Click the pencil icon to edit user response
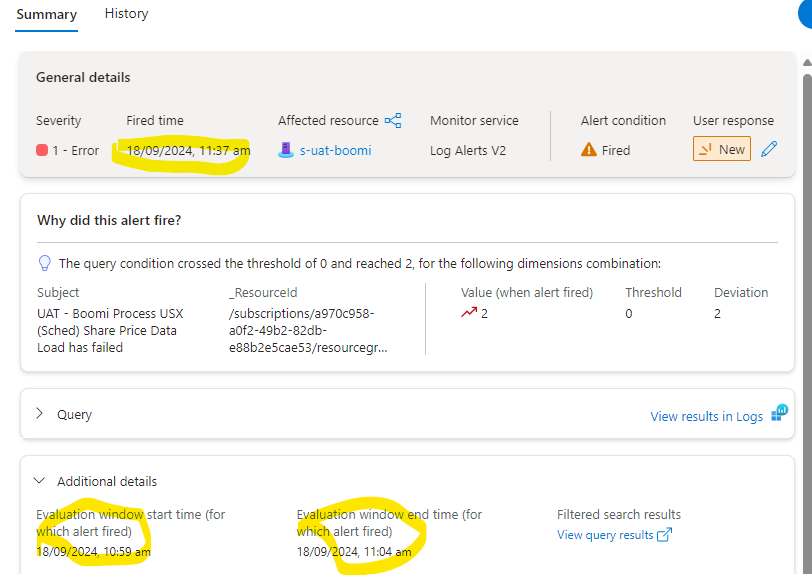 (x=769, y=148)
